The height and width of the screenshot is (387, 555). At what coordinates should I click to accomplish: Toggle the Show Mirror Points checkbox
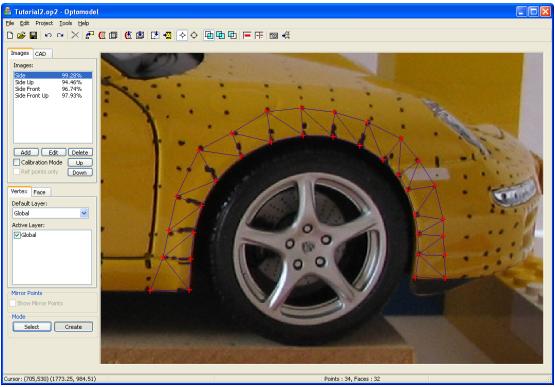(x=13, y=303)
